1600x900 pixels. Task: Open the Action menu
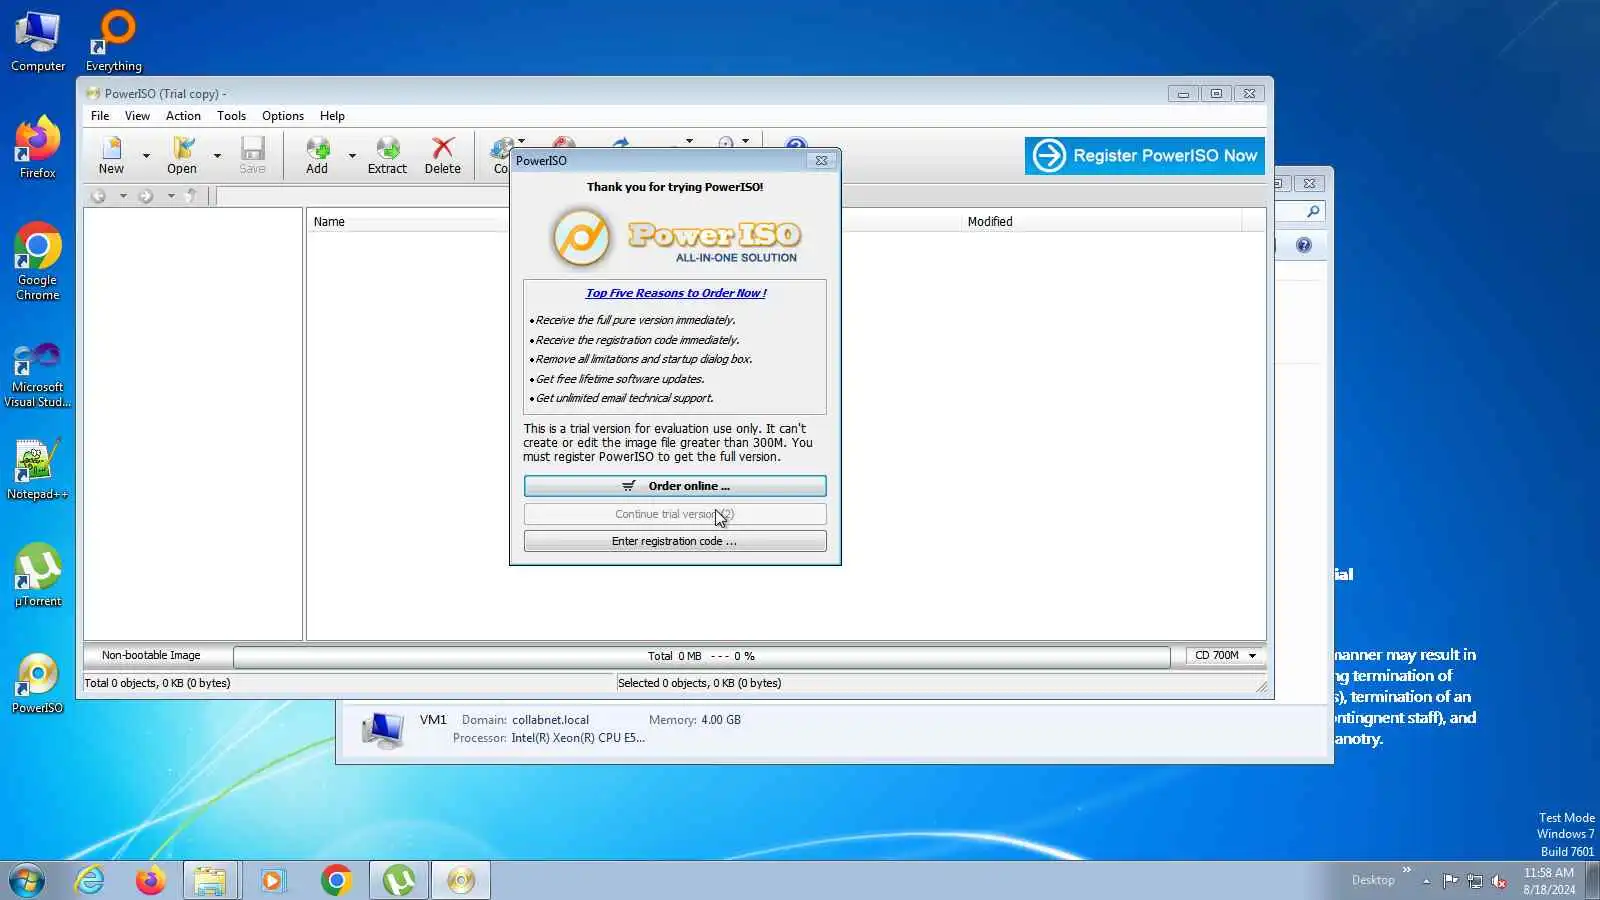(183, 116)
